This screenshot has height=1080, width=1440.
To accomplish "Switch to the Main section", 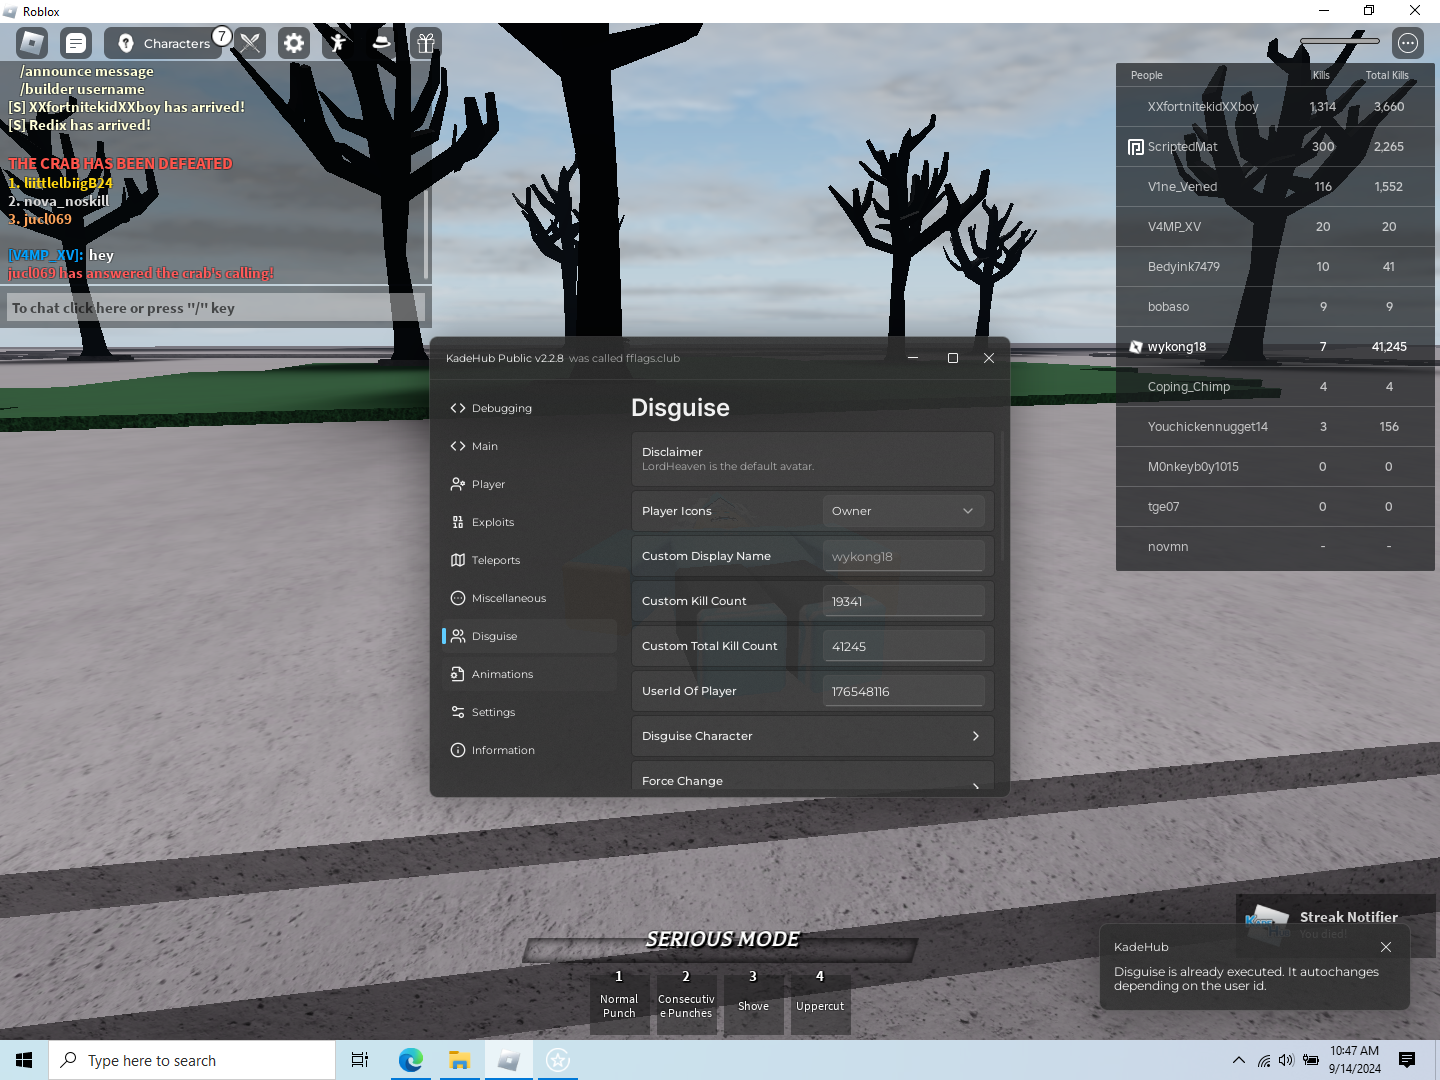I will (x=529, y=446).
